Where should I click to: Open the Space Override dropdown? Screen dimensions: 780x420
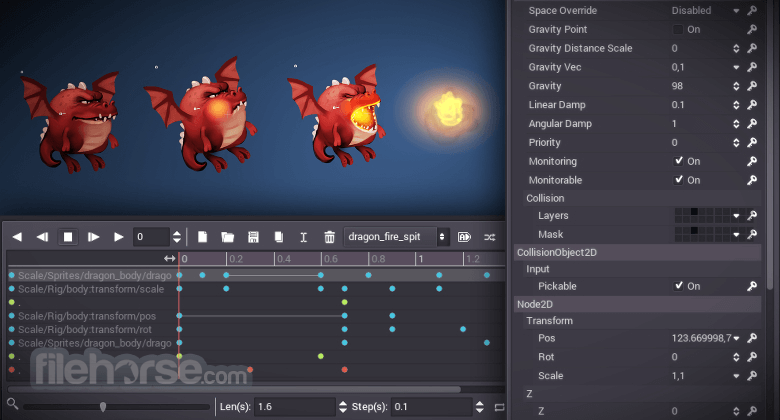(x=705, y=10)
